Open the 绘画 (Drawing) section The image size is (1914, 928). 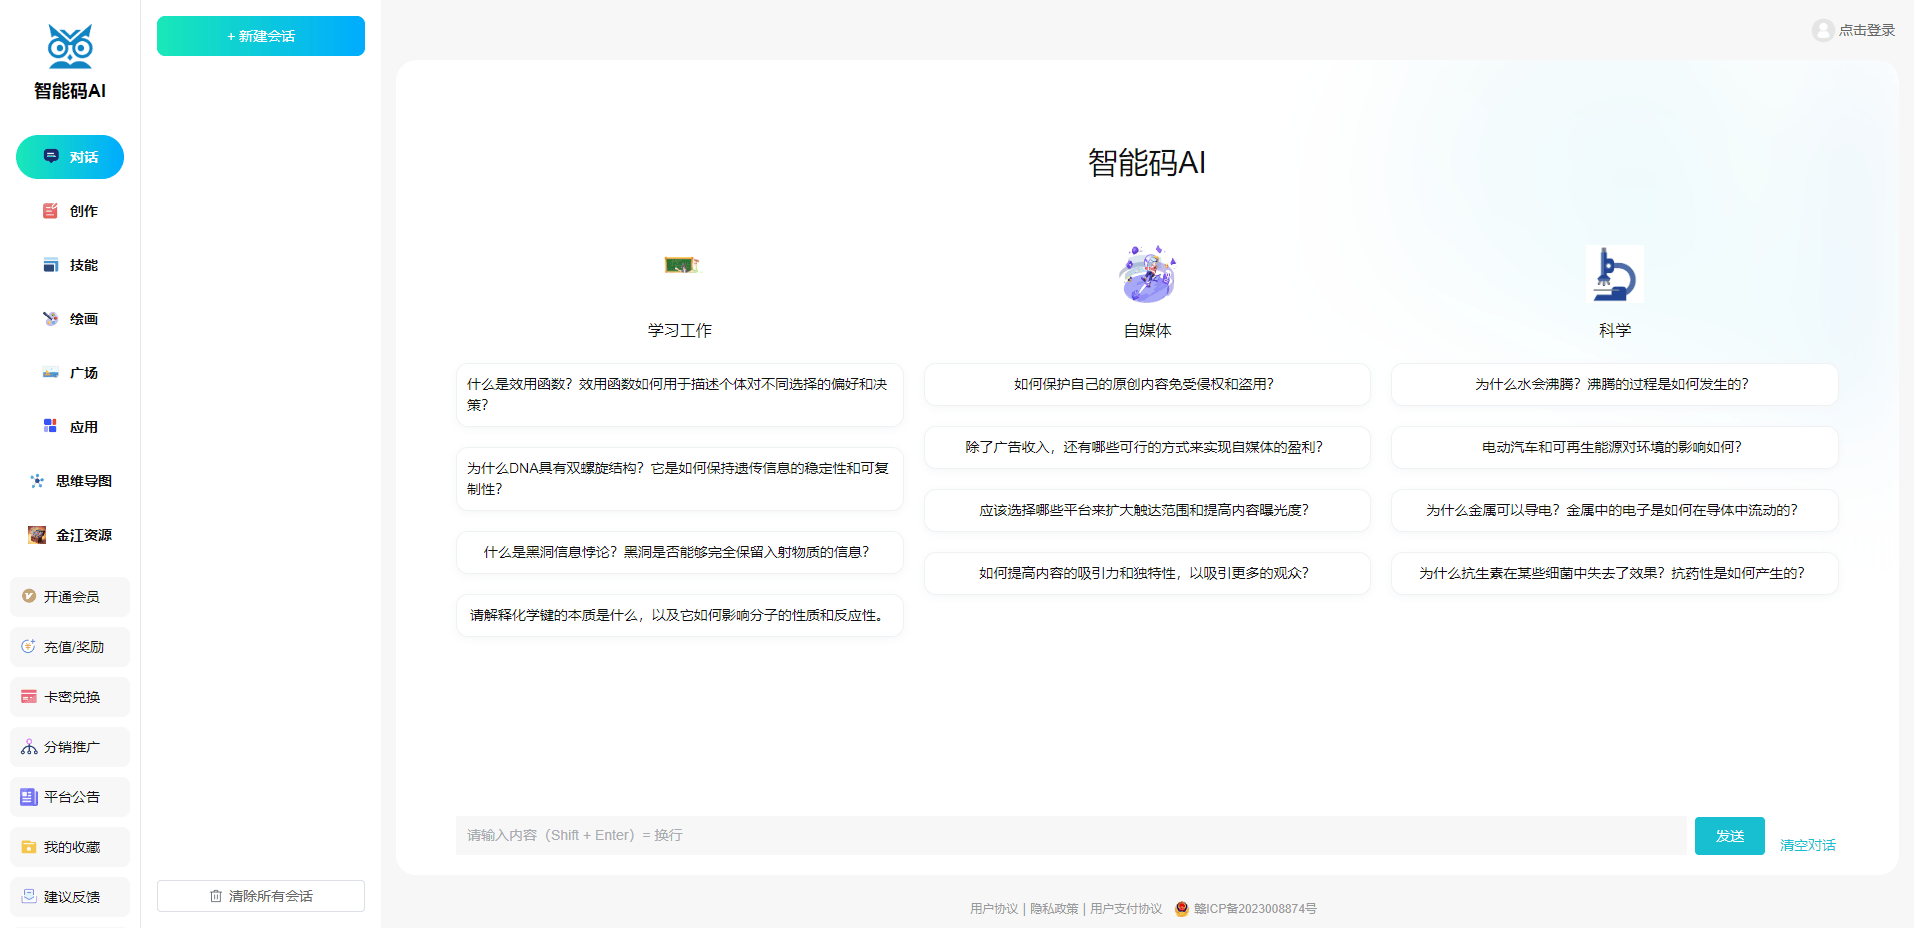[x=69, y=318]
